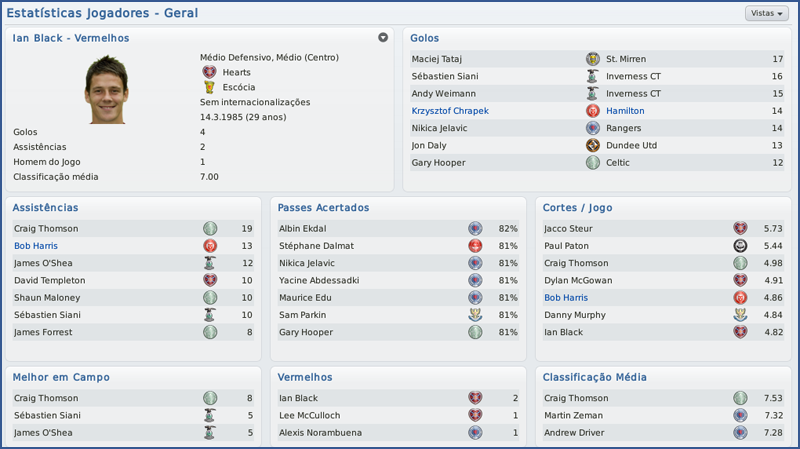This screenshot has width=800, height=449.
Task: Click the Escócia national badge icon
Action: (x=209, y=87)
